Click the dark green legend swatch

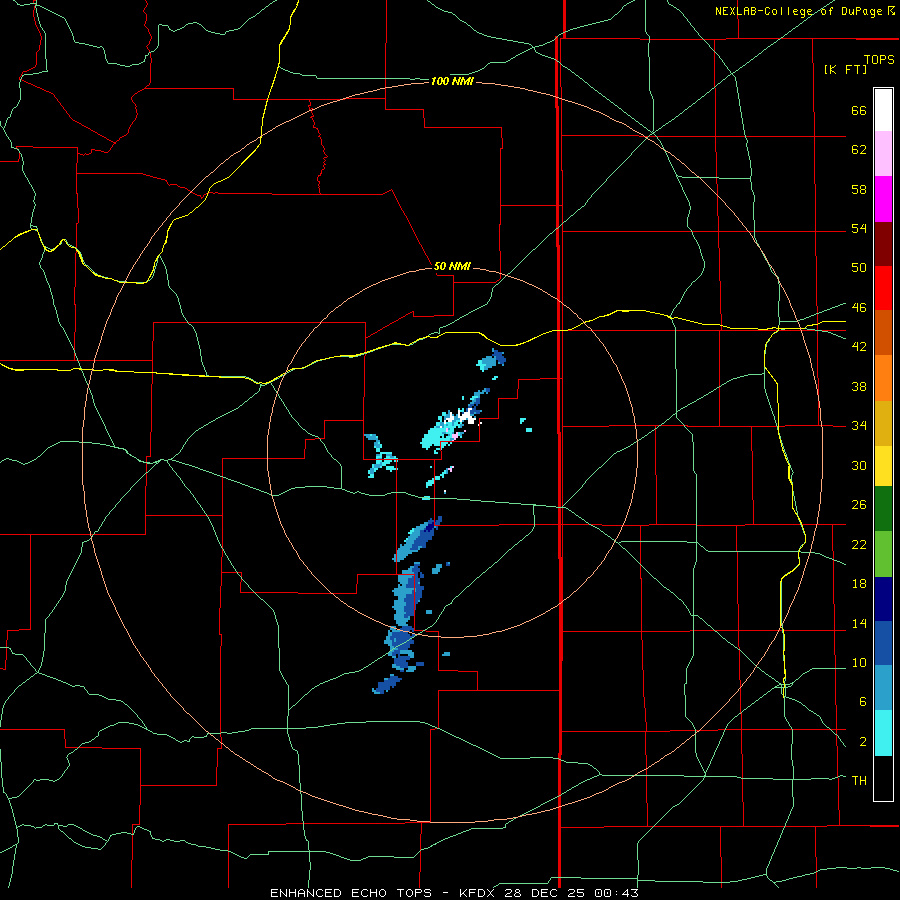pyautogui.click(x=883, y=509)
